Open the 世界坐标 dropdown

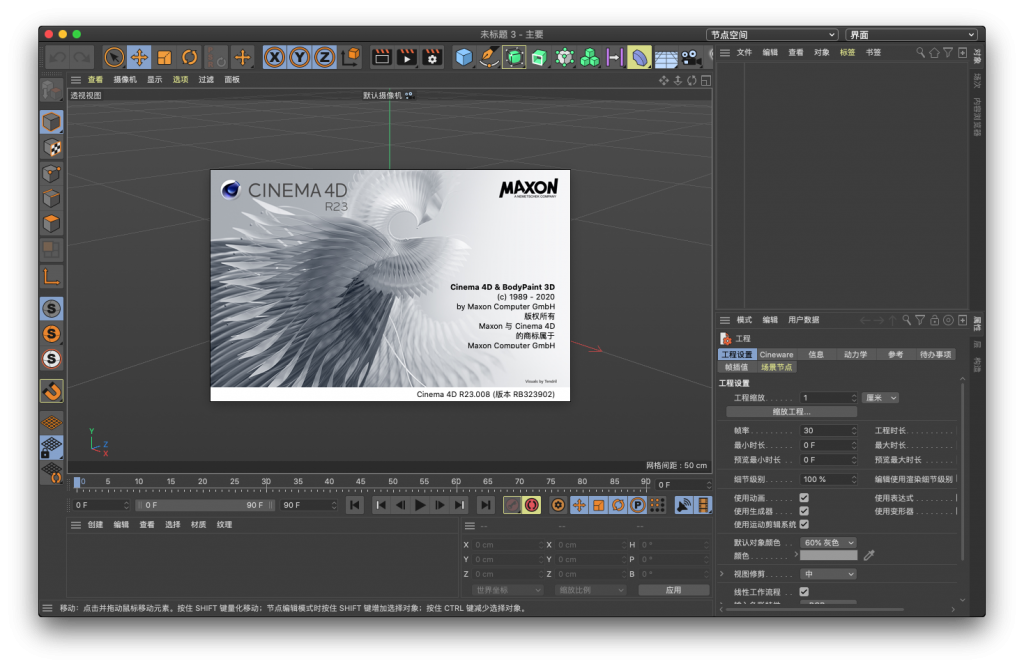click(507, 590)
